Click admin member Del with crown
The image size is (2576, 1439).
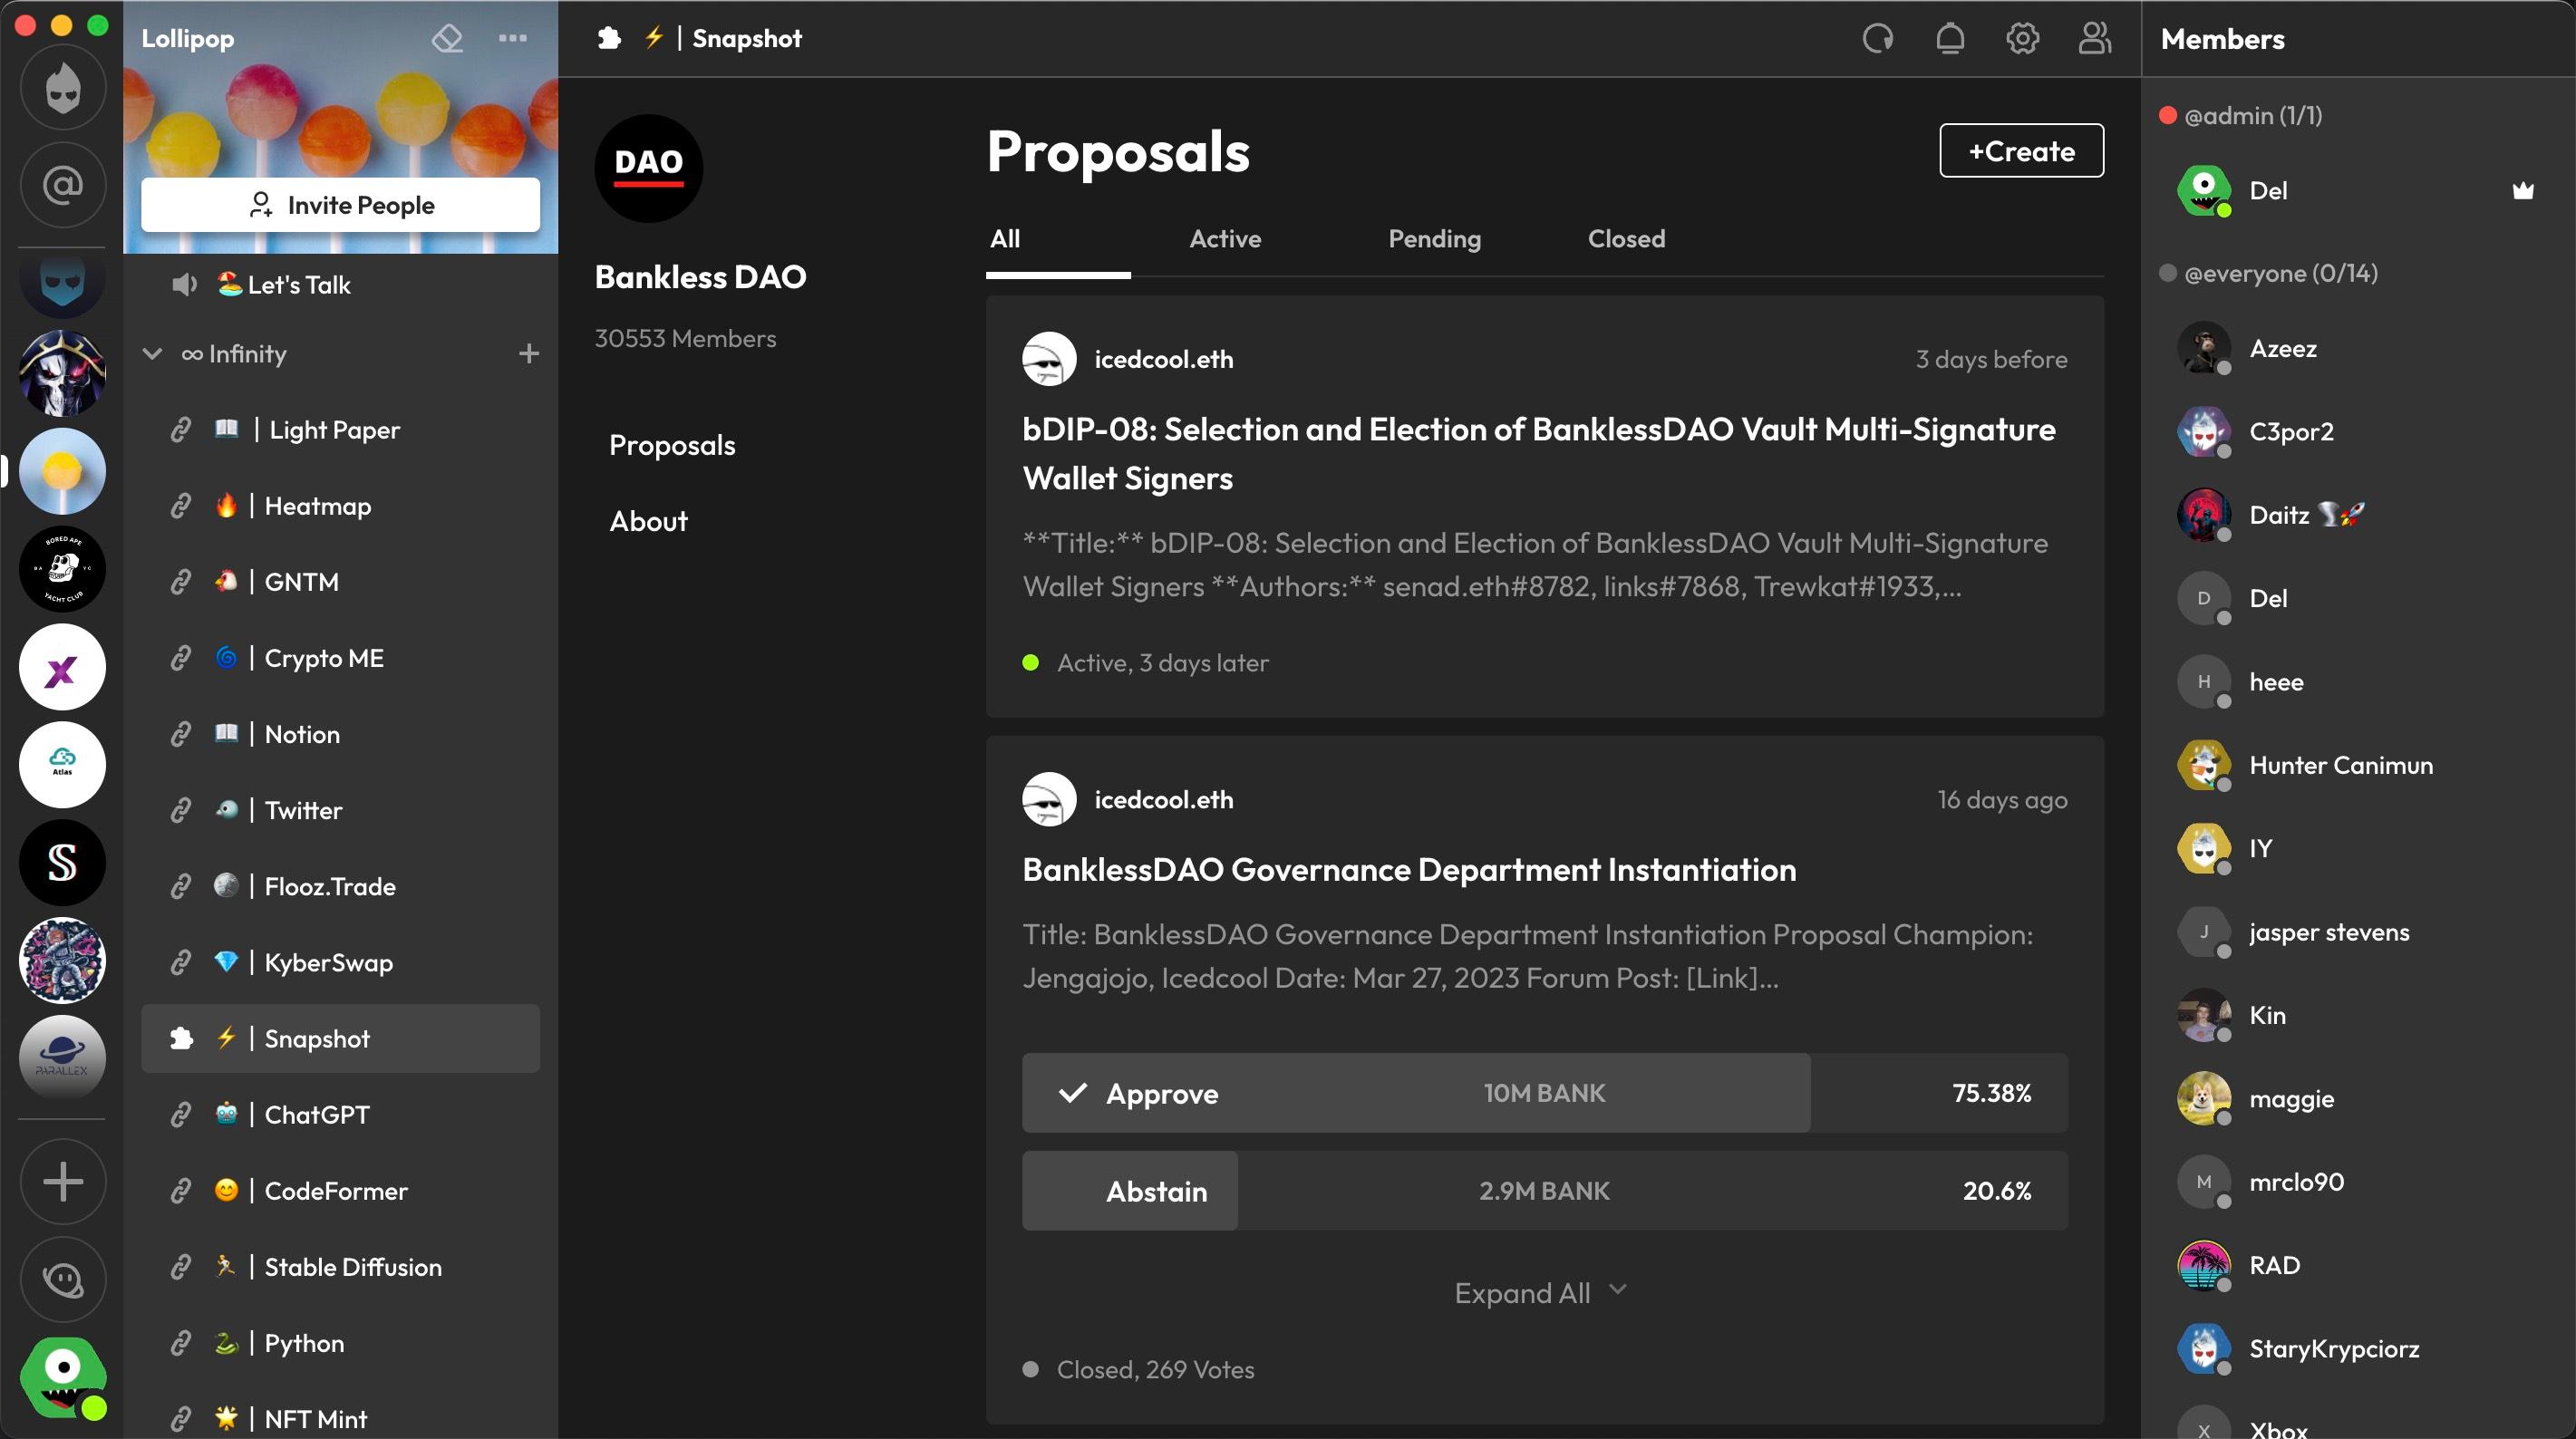point(2358,190)
